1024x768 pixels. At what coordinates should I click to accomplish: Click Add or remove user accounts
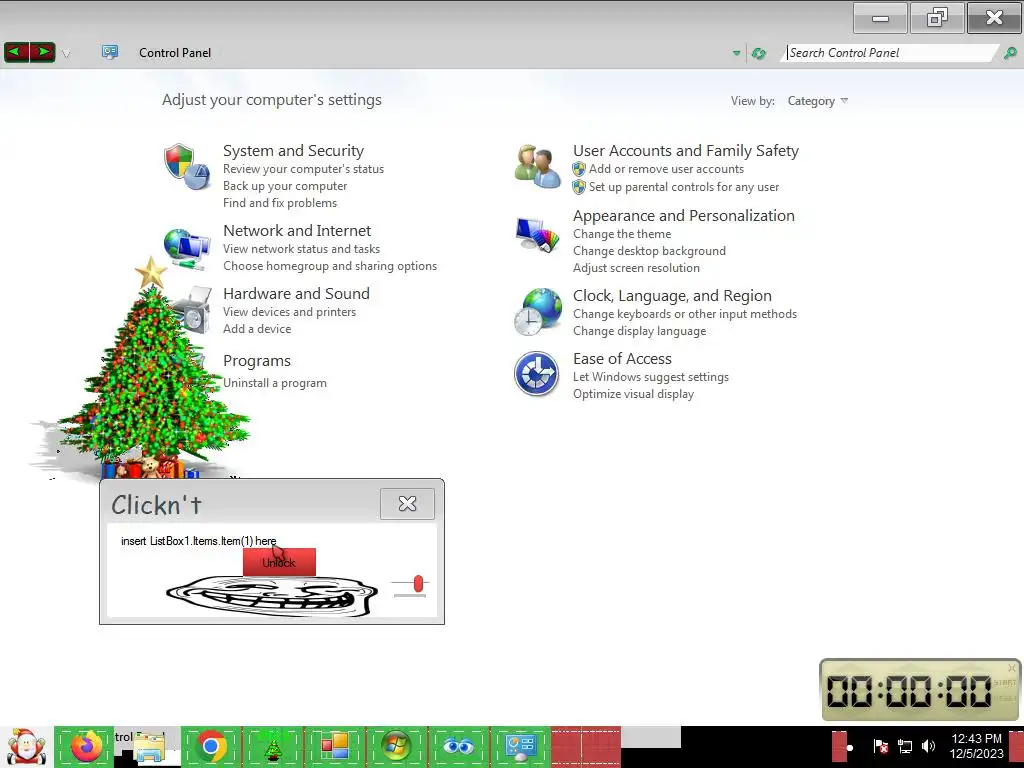coord(666,169)
